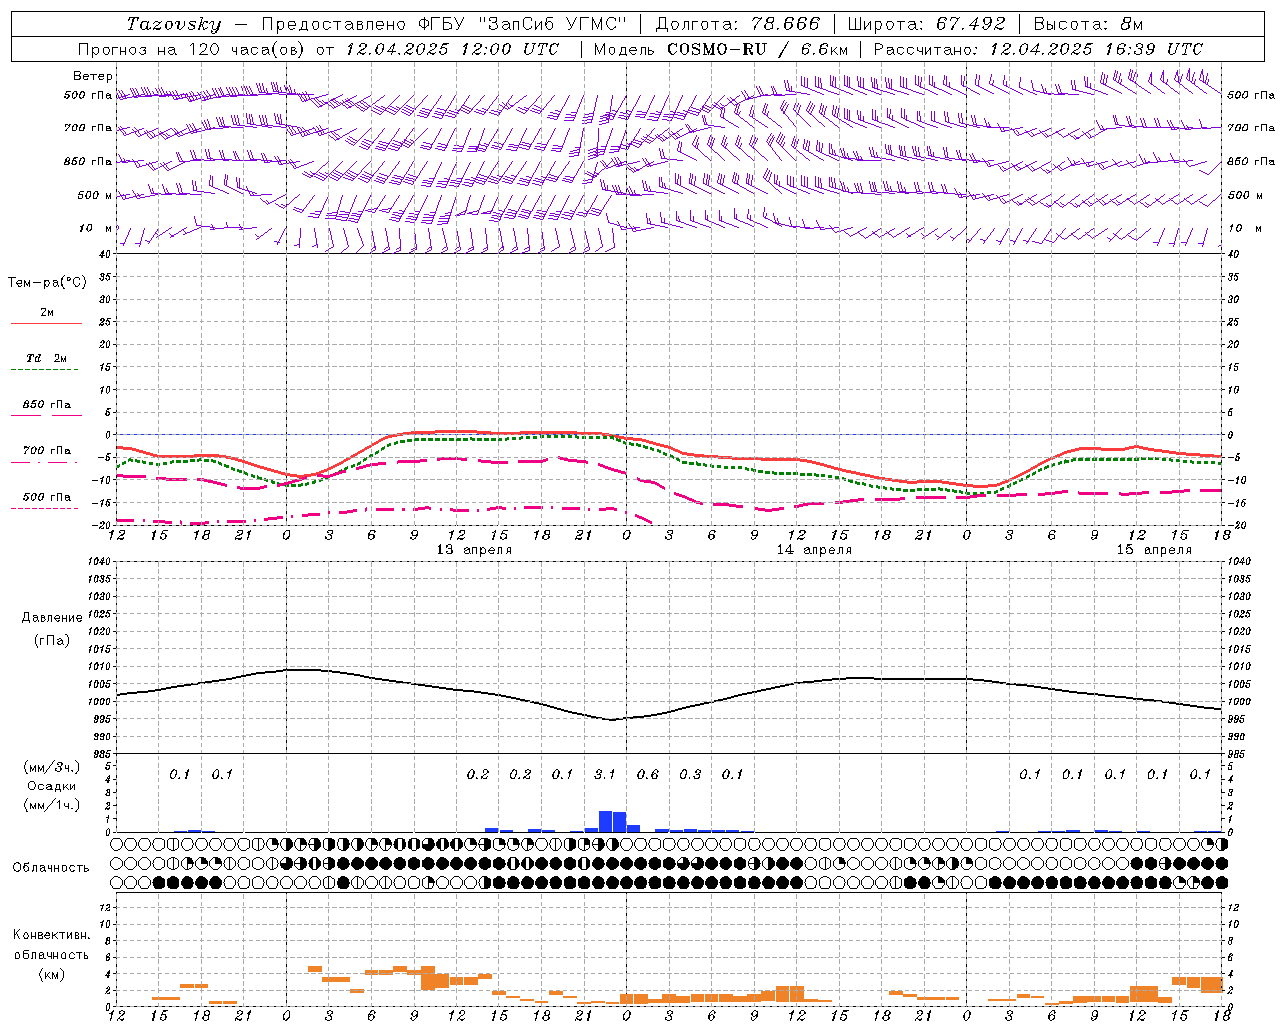Click the precipitation value "3.1"

tap(605, 774)
